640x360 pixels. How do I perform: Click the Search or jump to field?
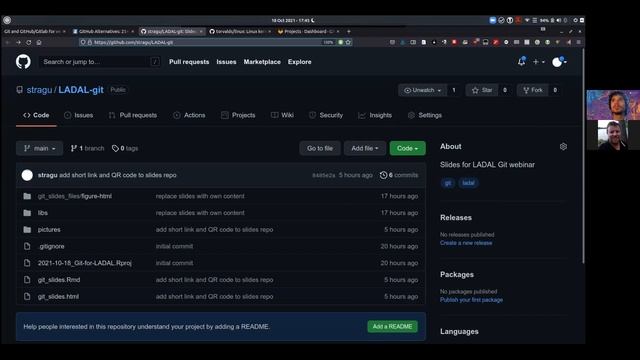(x=100, y=62)
